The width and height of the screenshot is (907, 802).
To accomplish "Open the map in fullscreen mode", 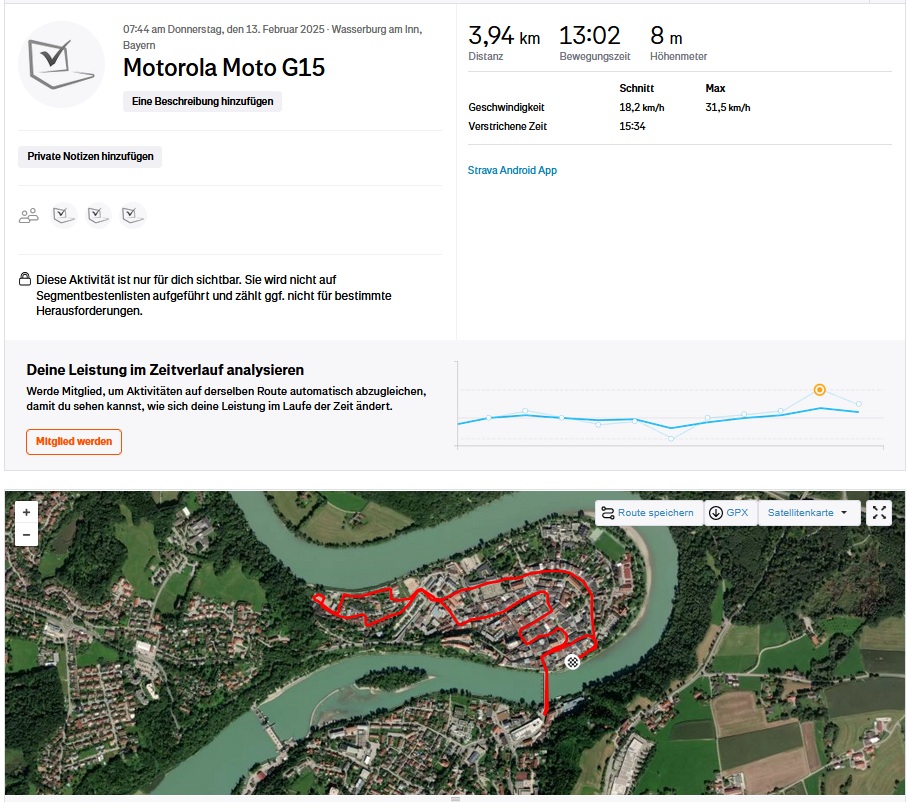I will coord(879,513).
